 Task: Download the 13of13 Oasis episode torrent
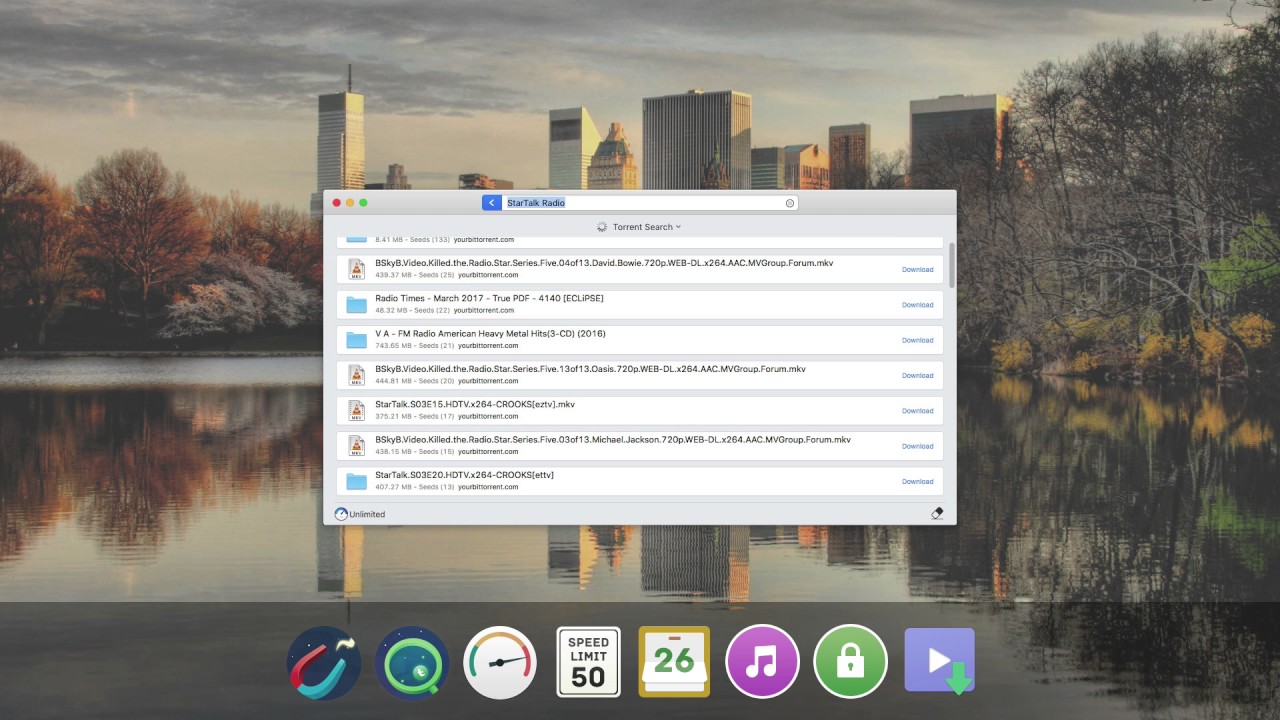917,376
